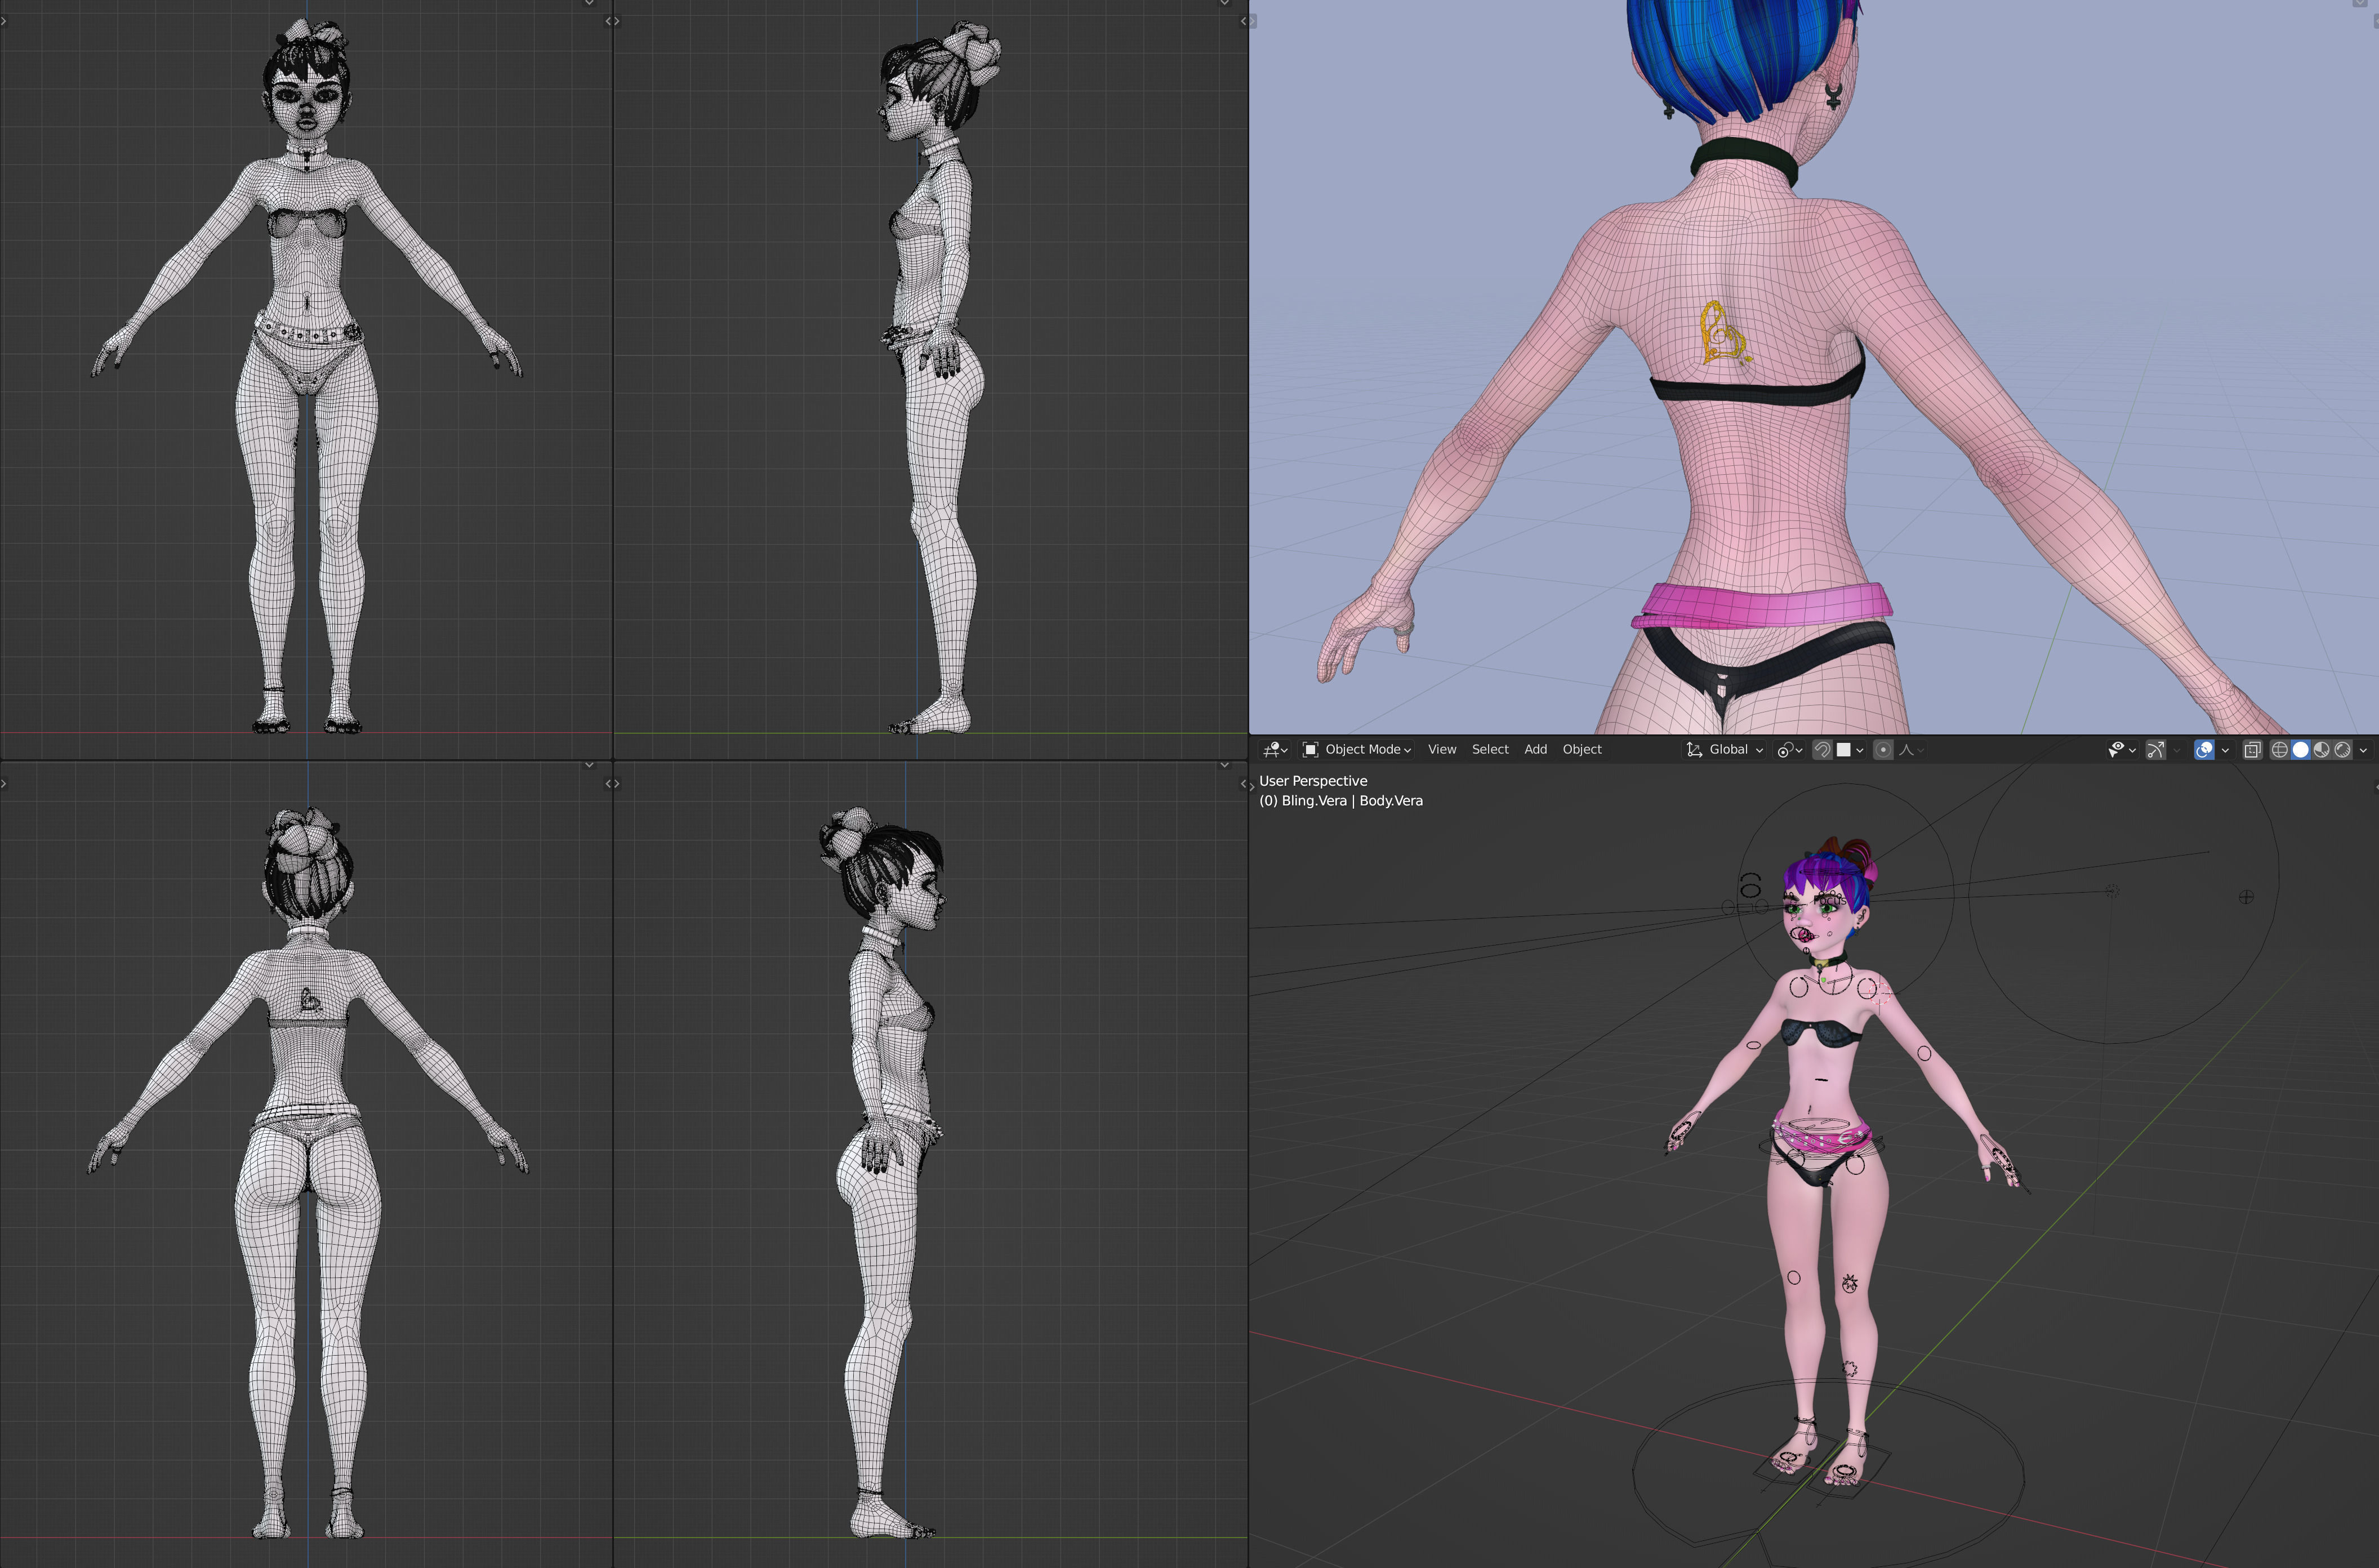This screenshot has width=2379, height=1568.
Task: Expand the Global transform orientation dropdown
Action: click(x=1725, y=750)
